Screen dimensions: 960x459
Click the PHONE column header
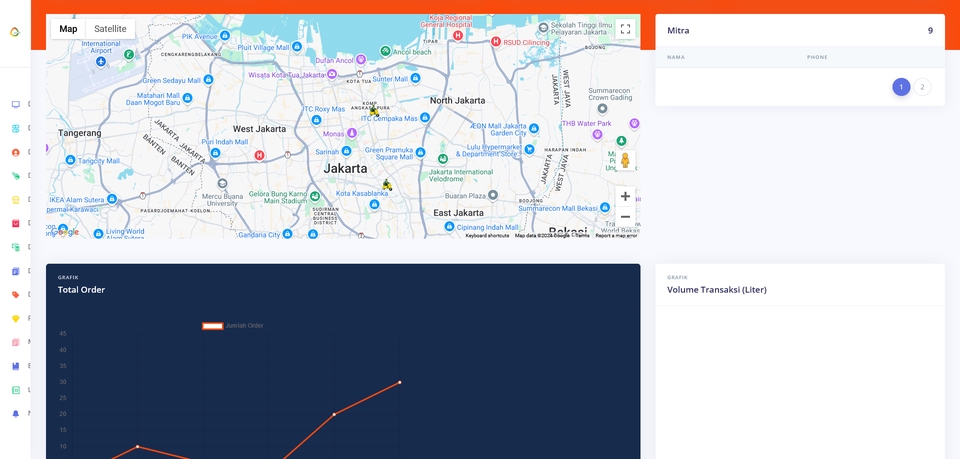coord(817,57)
